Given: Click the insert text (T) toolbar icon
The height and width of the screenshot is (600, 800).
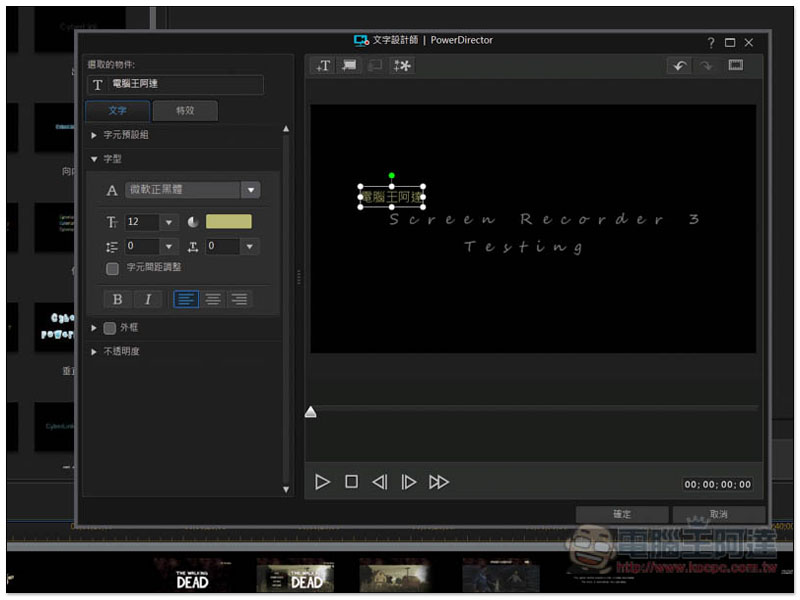Looking at the screenshot, I should (x=323, y=66).
